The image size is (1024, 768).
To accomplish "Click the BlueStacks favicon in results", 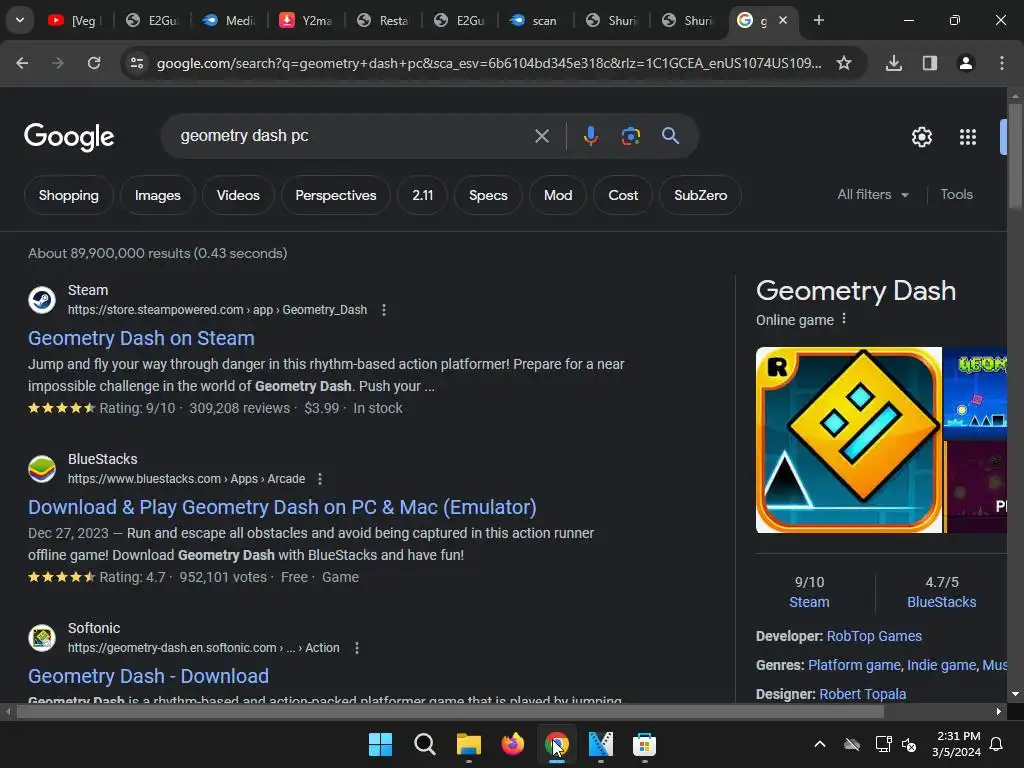I will [x=42, y=469].
